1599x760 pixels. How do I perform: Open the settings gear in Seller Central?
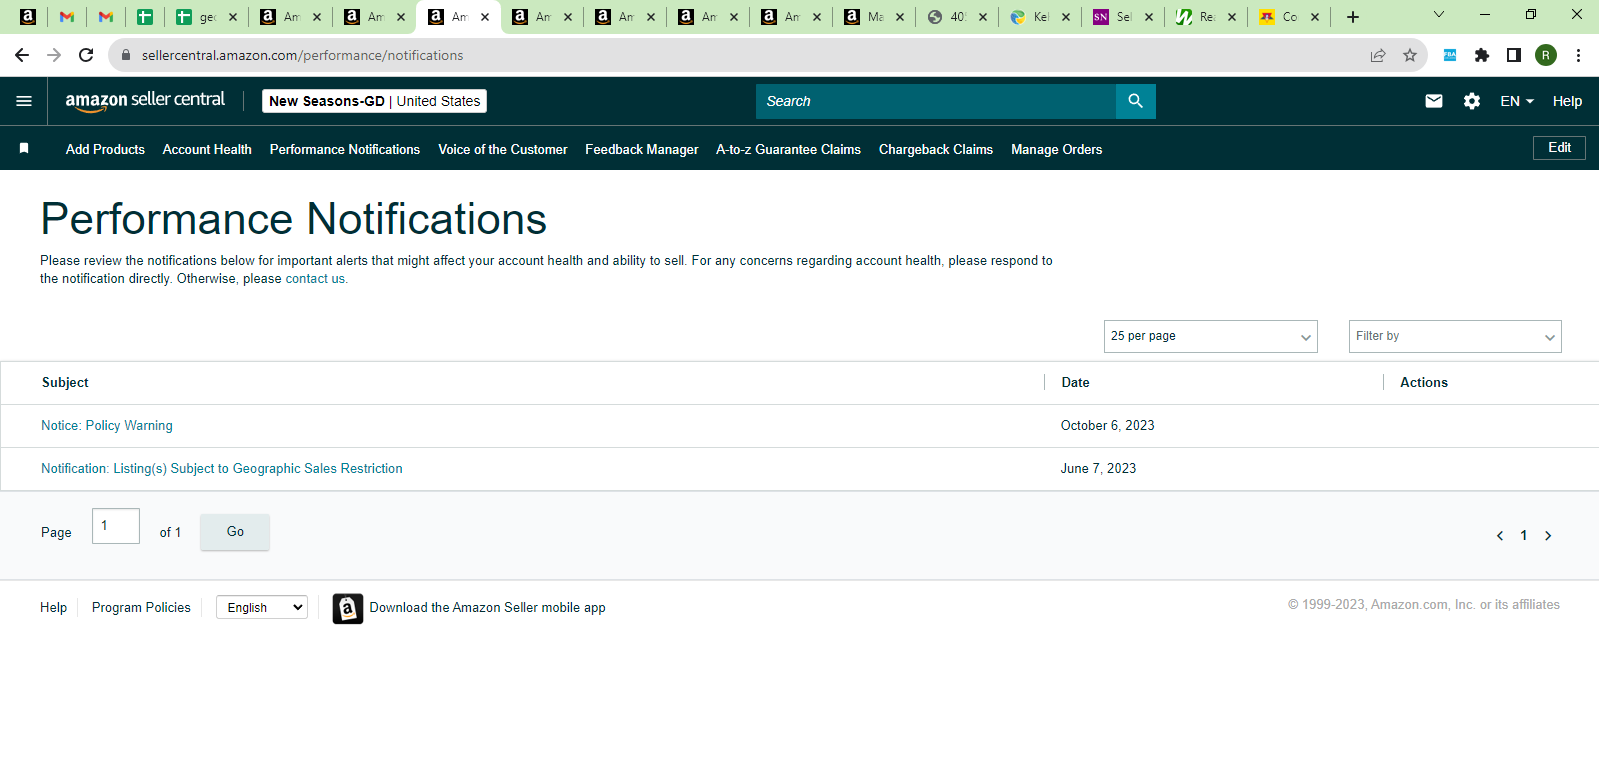tap(1472, 101)
